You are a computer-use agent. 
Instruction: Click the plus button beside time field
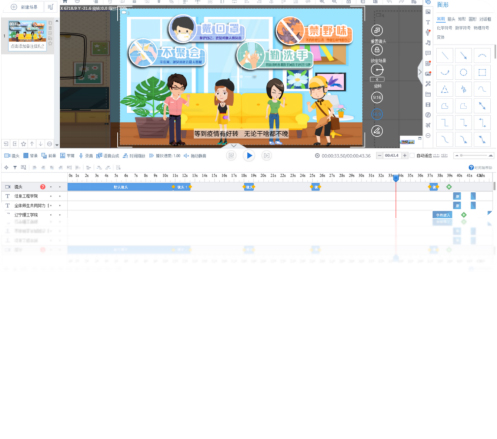[x=404, y=156]
